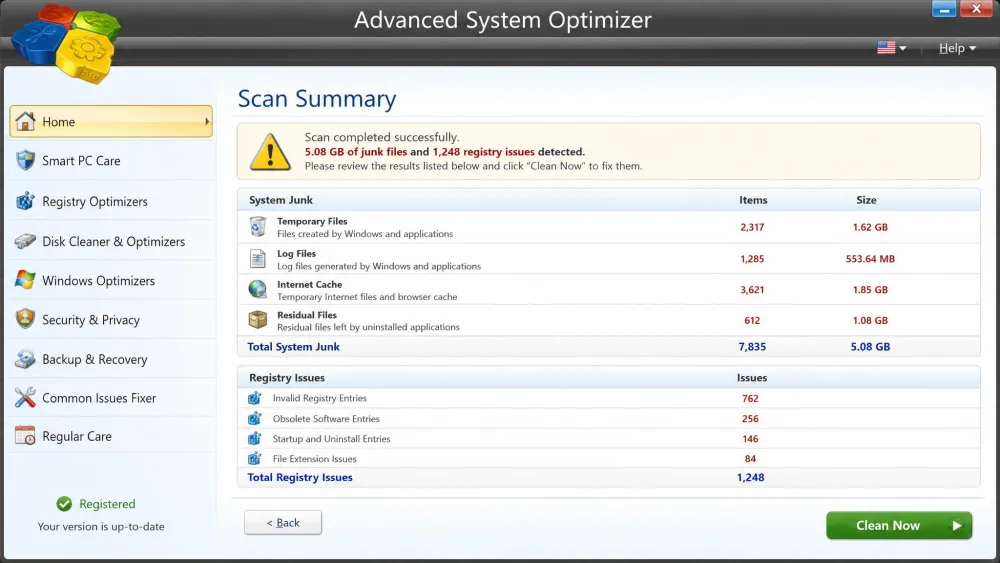
Task: Click the Total Registry Issues label
Action: tap(300, 478)
